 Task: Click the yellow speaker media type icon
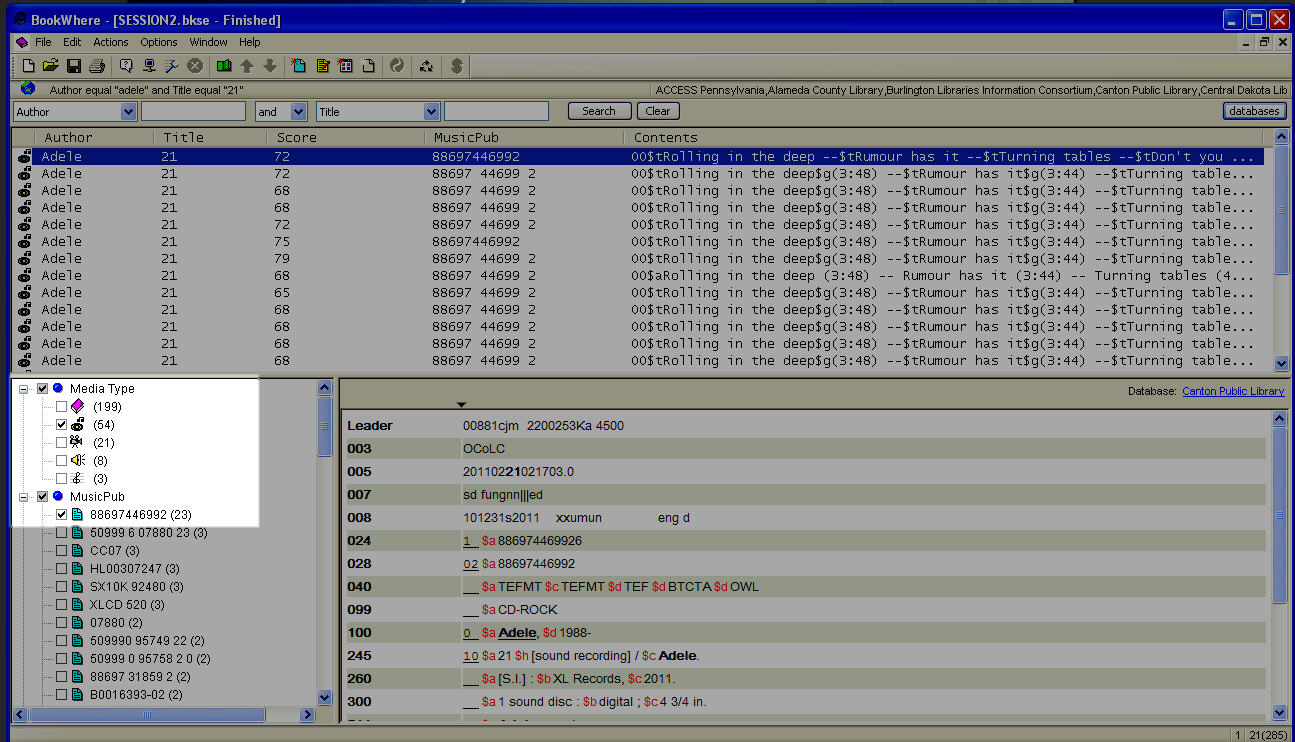pyautogui.click(x=78, y=460)
